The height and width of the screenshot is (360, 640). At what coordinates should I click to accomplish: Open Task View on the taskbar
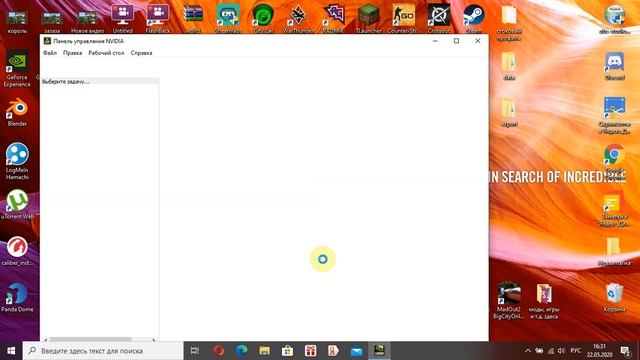click(195, 351)
